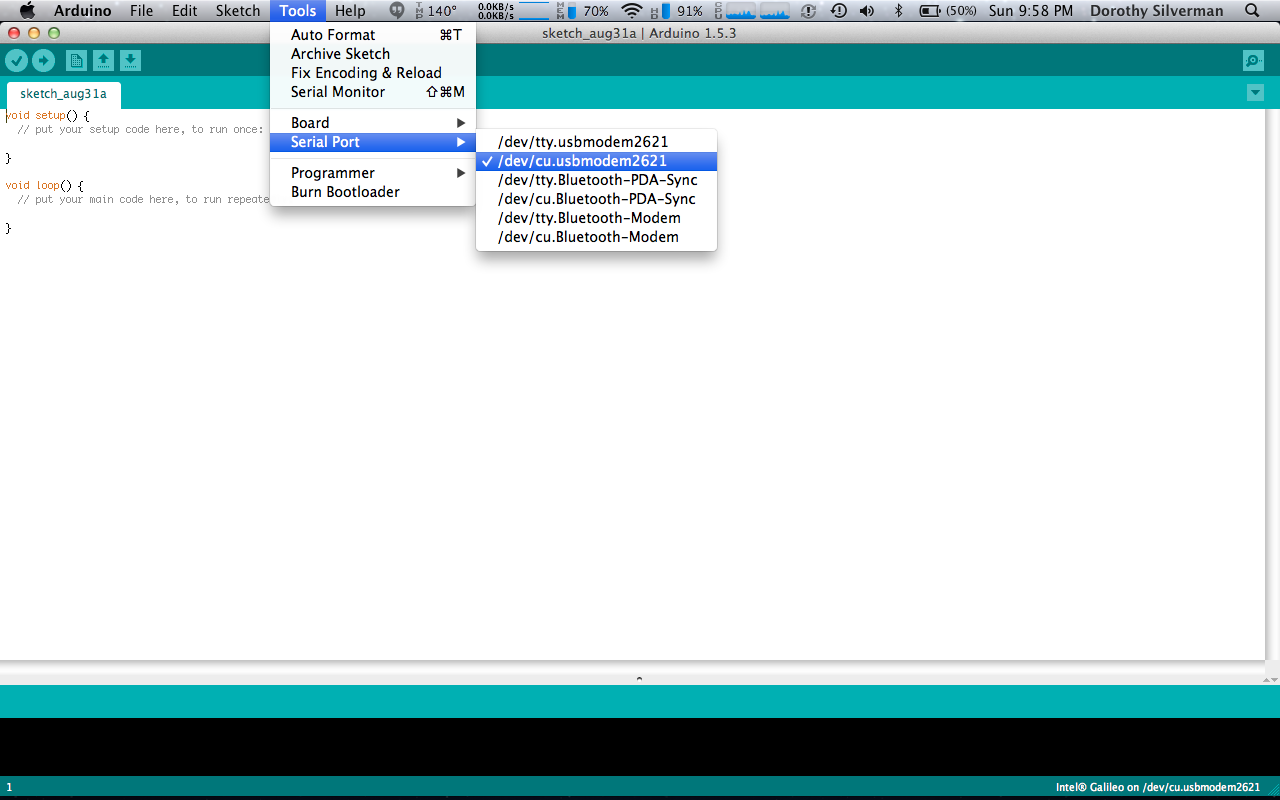This screenshot has height=800, width=1280.
Task: Expand the Serial Port submenu
Action: tap(372, 142)
